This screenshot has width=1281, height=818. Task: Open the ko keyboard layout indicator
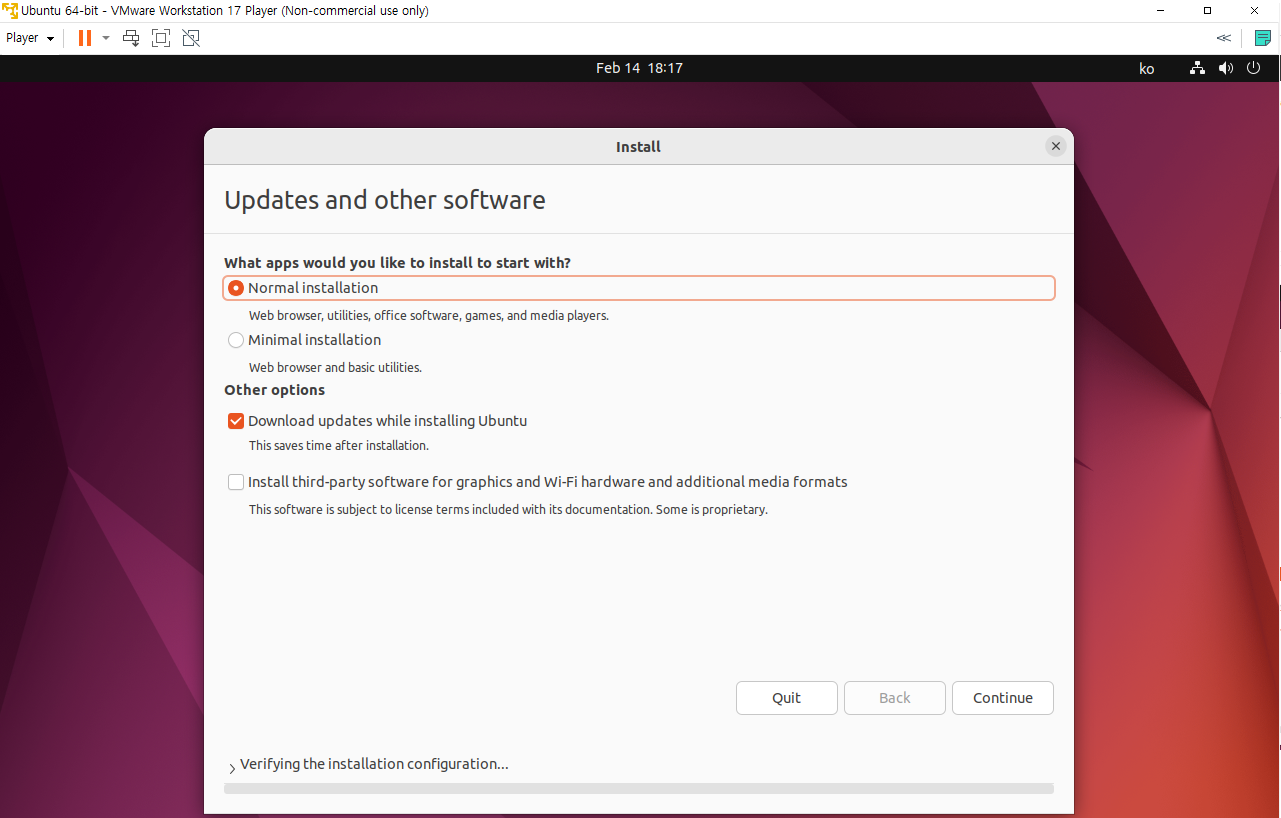tap(1146, 68)
